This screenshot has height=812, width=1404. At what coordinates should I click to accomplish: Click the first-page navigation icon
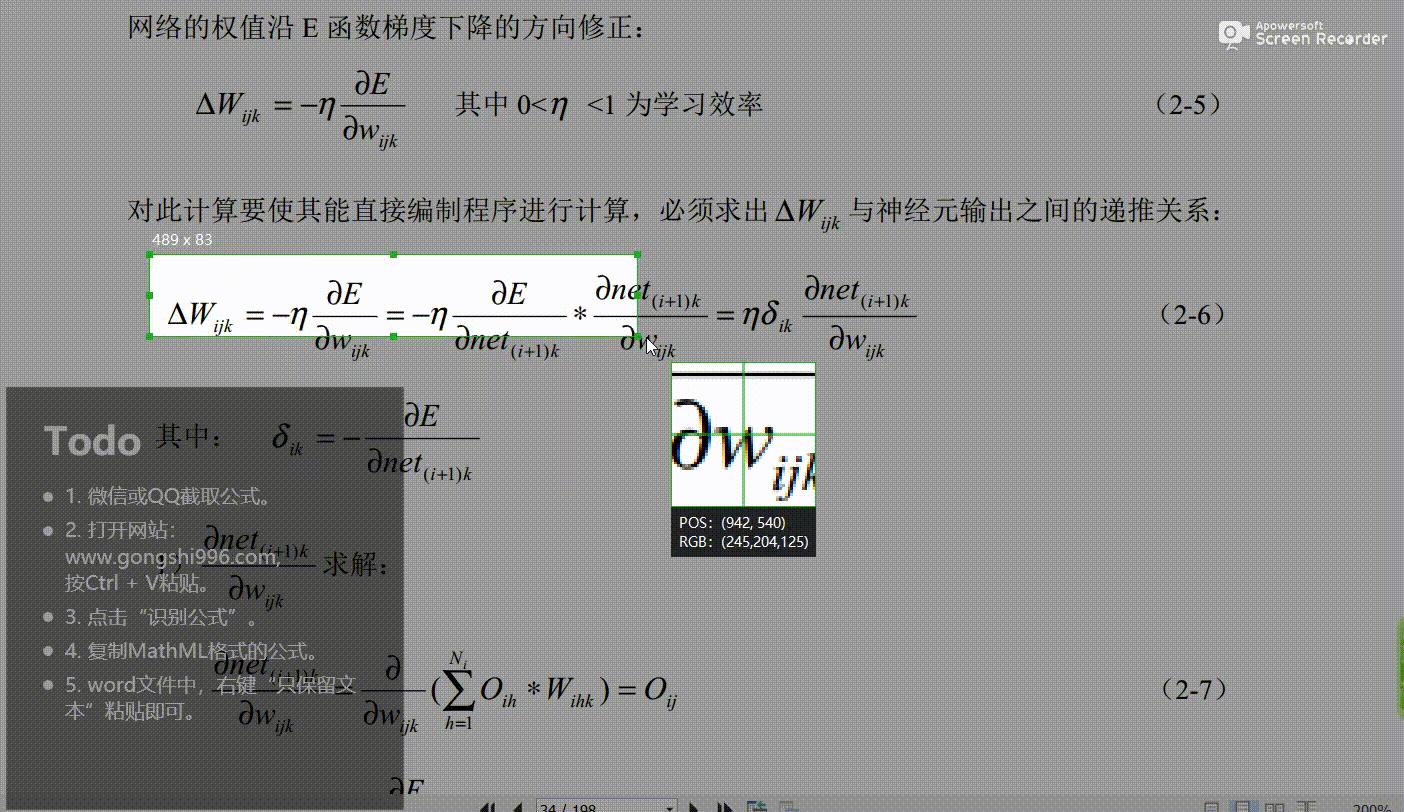tap(488, 807)
